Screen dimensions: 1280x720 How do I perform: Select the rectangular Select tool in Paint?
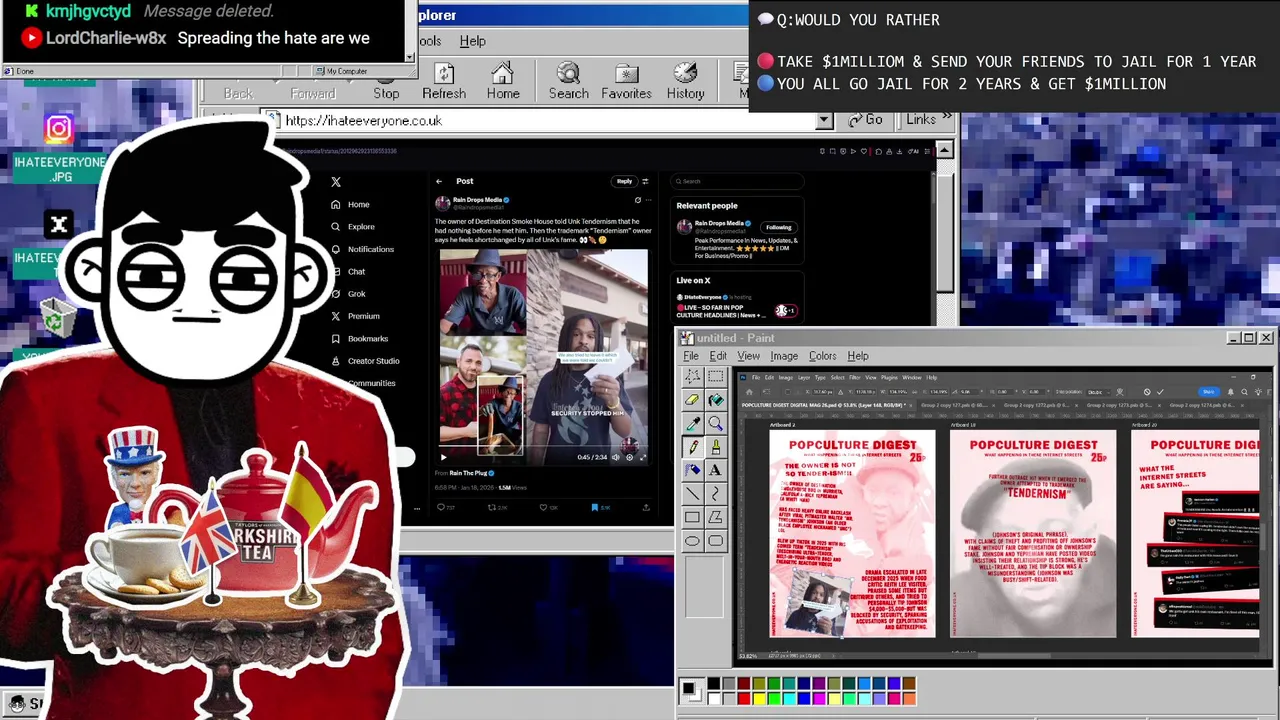715,377
